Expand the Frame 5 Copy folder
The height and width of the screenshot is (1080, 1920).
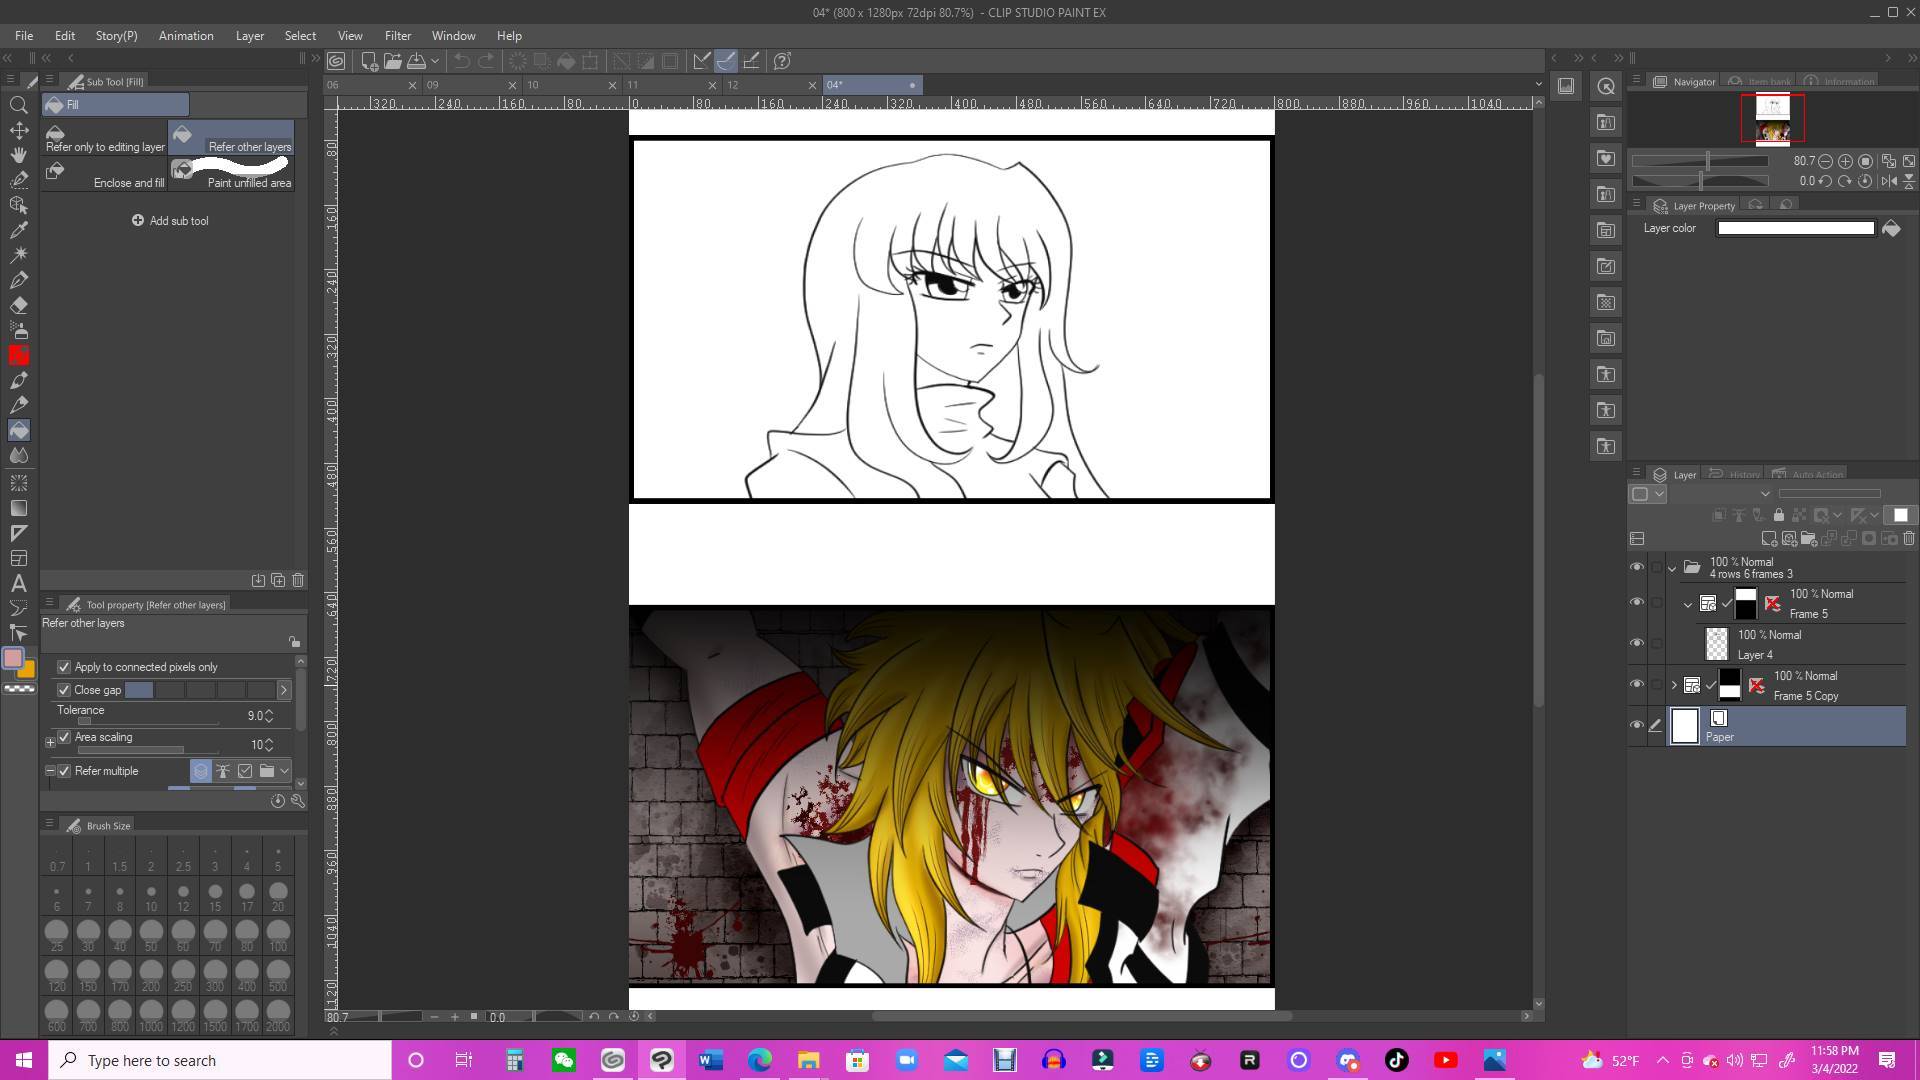1674,685
